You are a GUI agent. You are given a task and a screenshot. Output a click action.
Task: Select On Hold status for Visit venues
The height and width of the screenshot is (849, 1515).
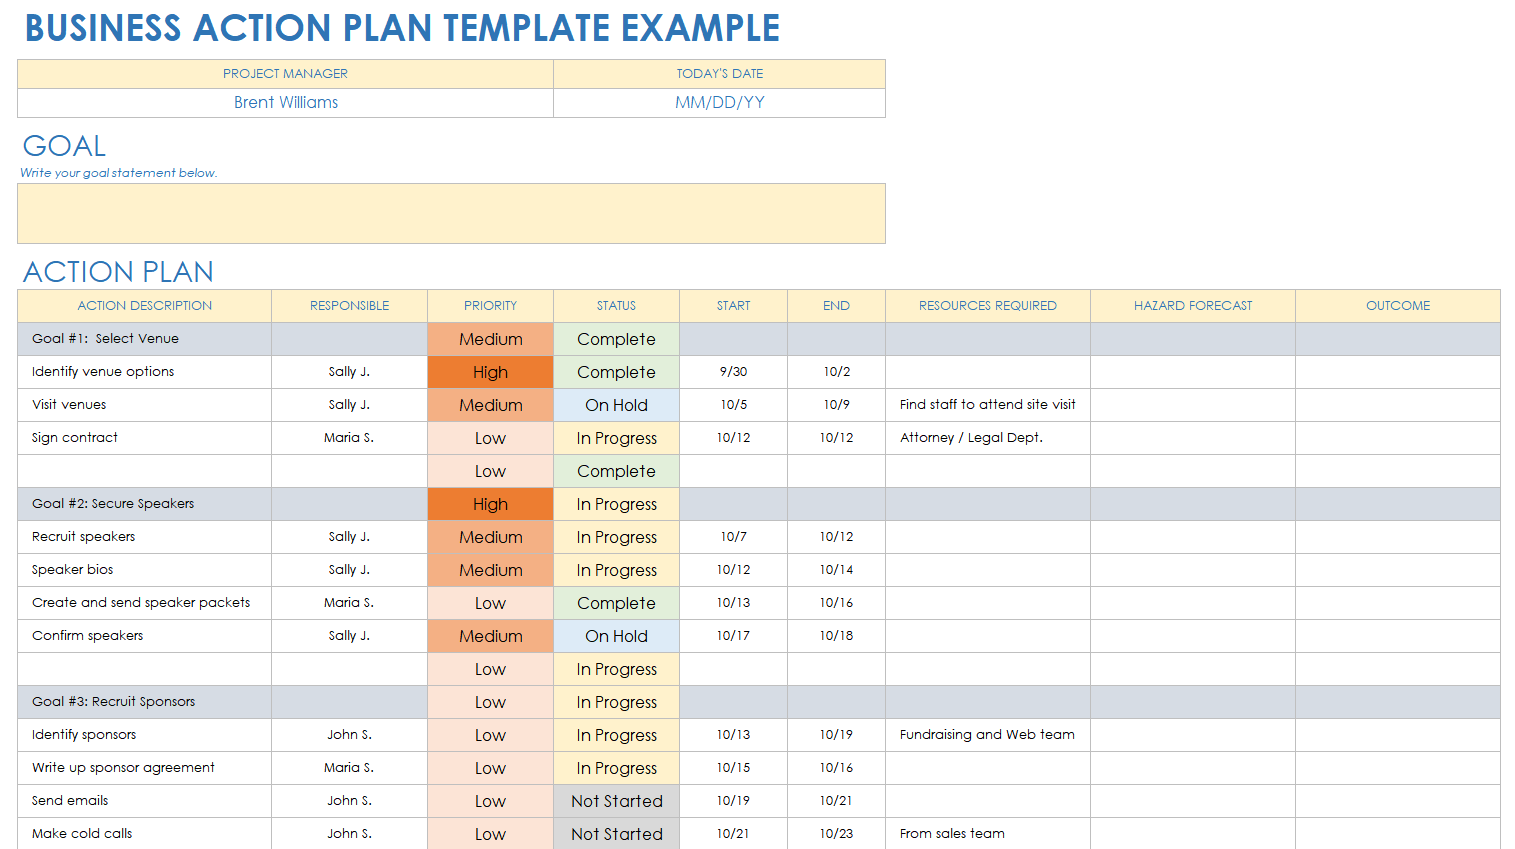tap(616, 405)
